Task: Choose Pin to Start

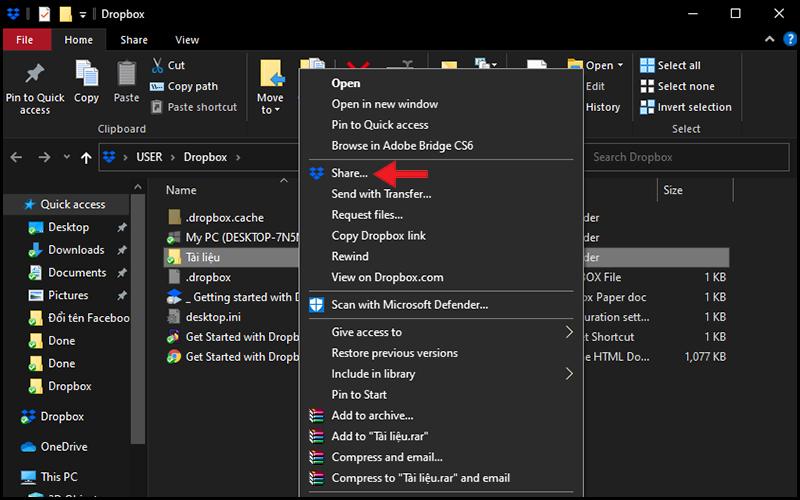Action: click(x=359, y=395)
